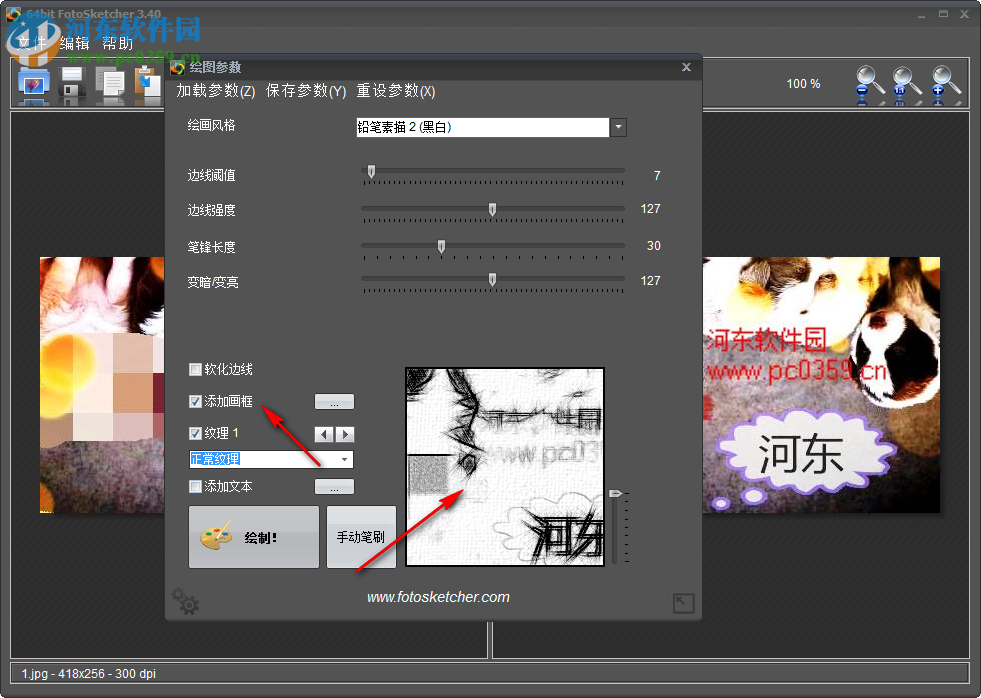The image size is (981, 698).
Task: Open settings via the gear icon
Action: (185, 601)
